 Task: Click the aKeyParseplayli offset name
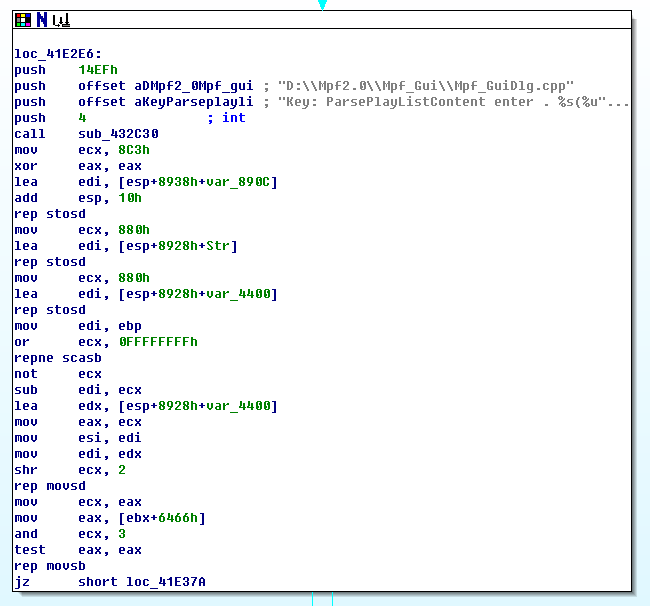pos(194,102)
